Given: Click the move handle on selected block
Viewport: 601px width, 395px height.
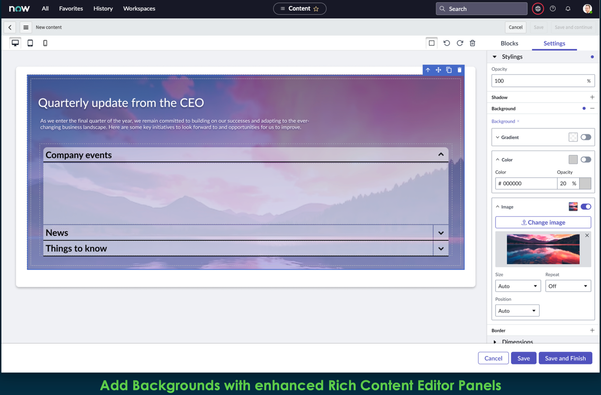Looking at the screenshot, I should pos(438,70).
